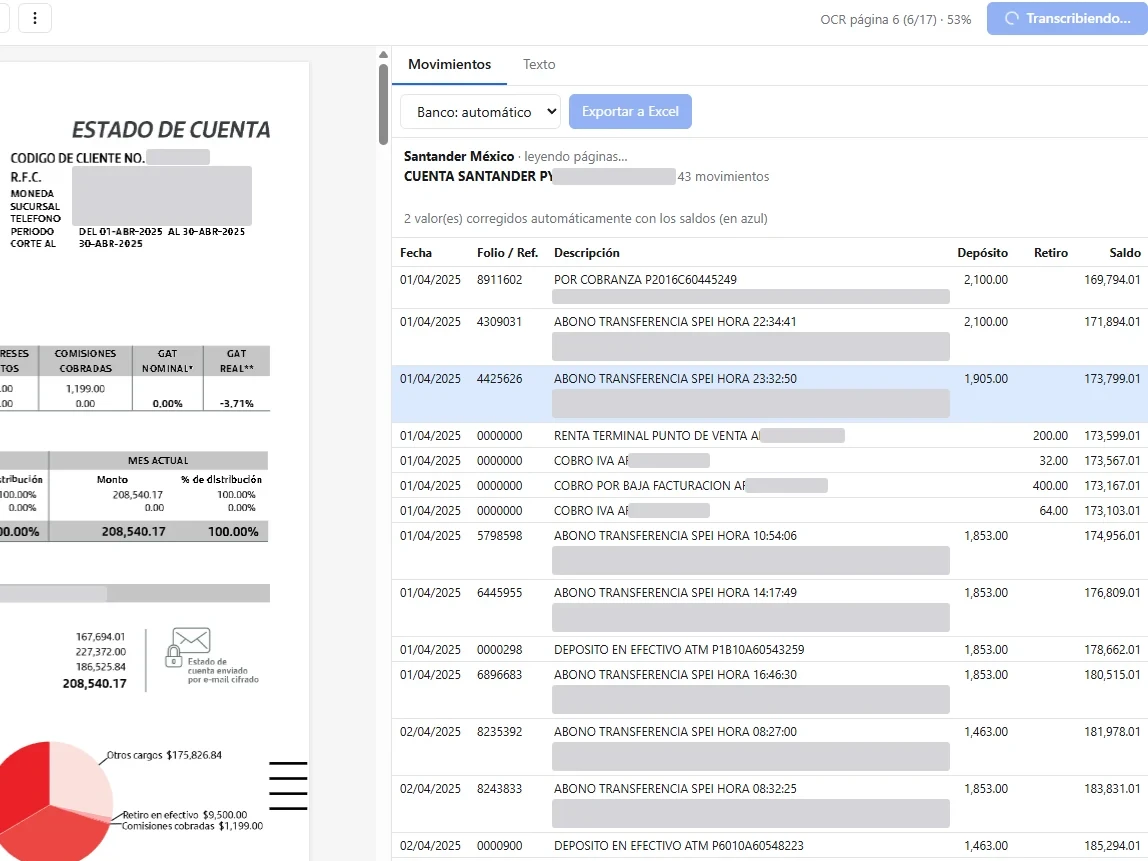Select COBRO POR BAJA FACTURACION row
1148x861 pixels.
coord(769,485)
